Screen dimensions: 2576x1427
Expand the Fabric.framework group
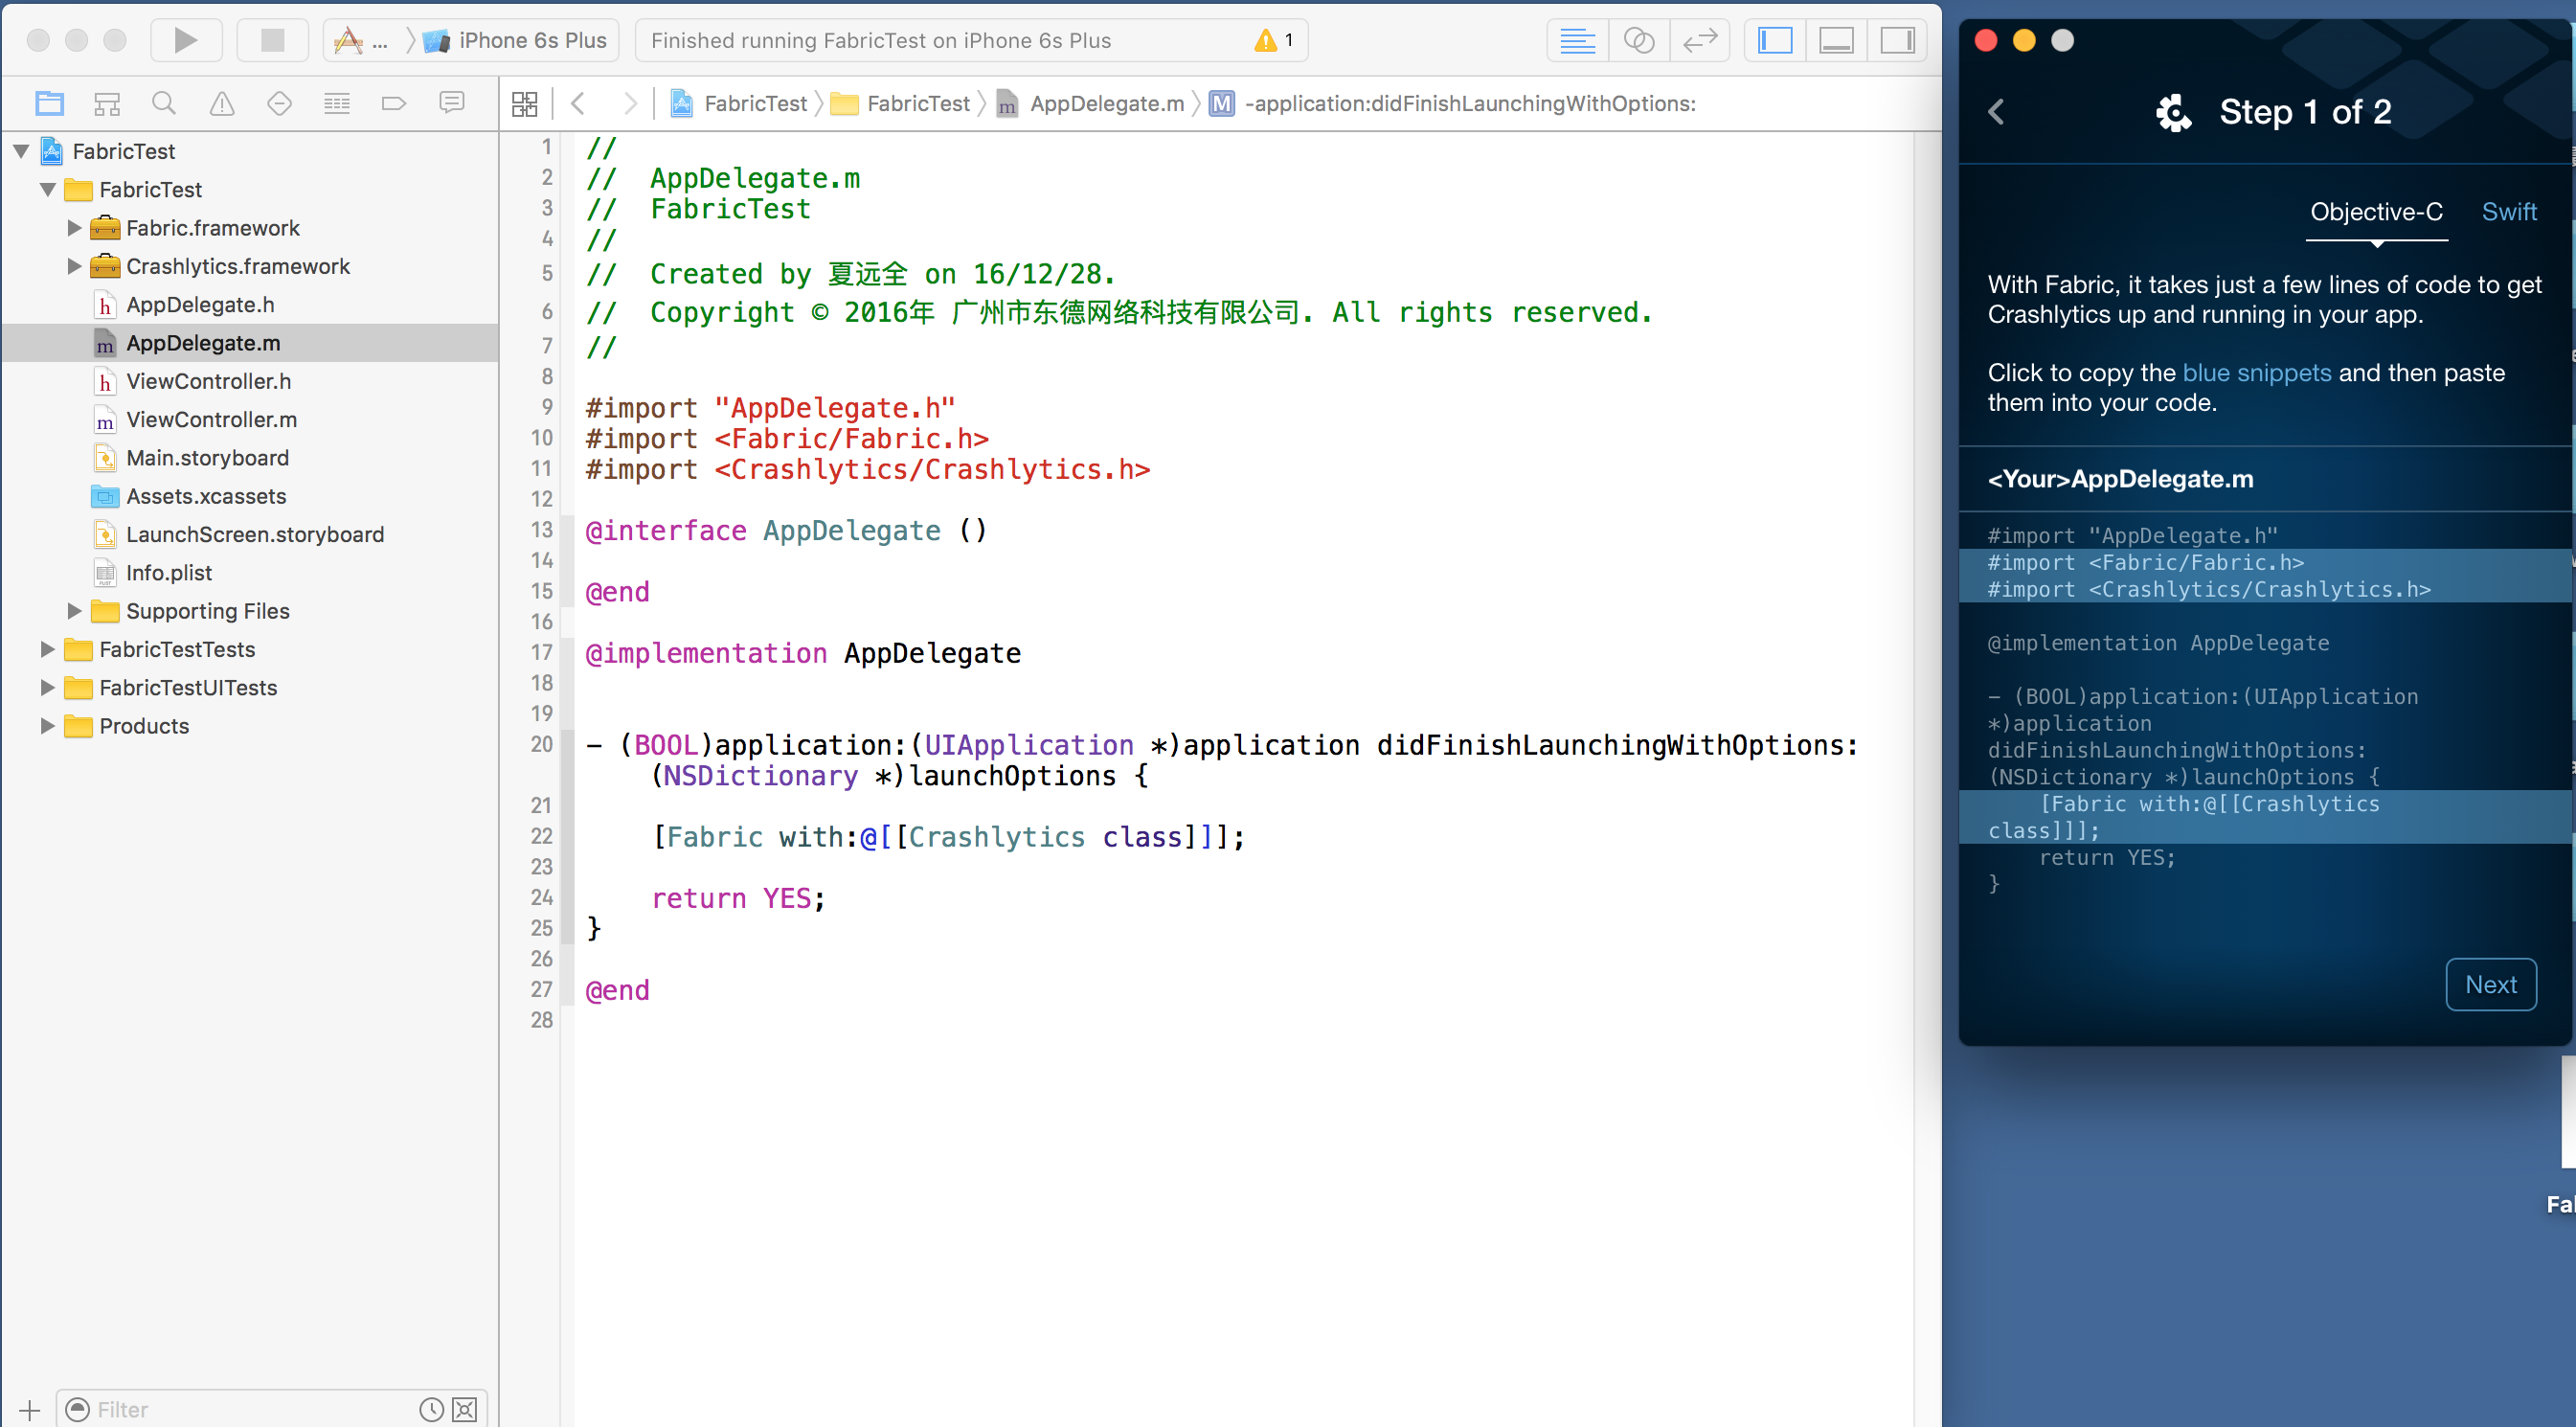[74, 228]
